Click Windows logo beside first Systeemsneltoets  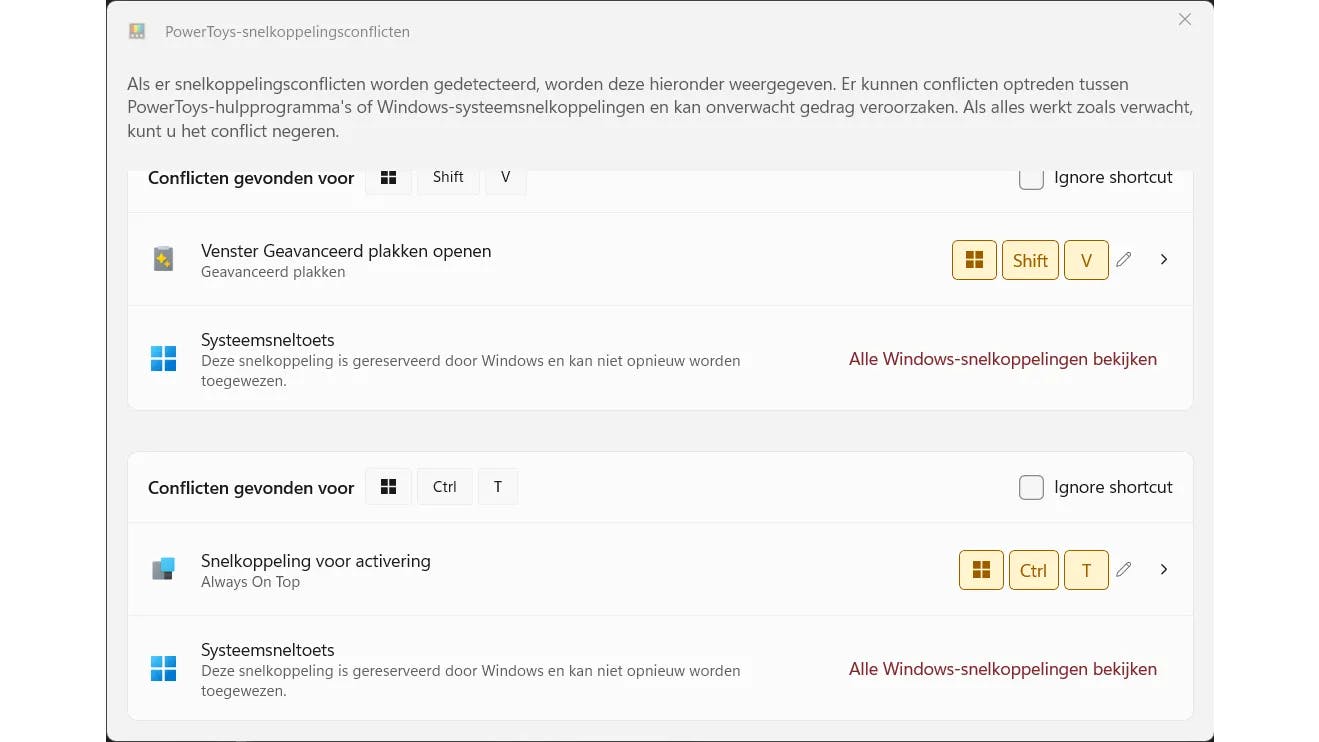(163, 358)
